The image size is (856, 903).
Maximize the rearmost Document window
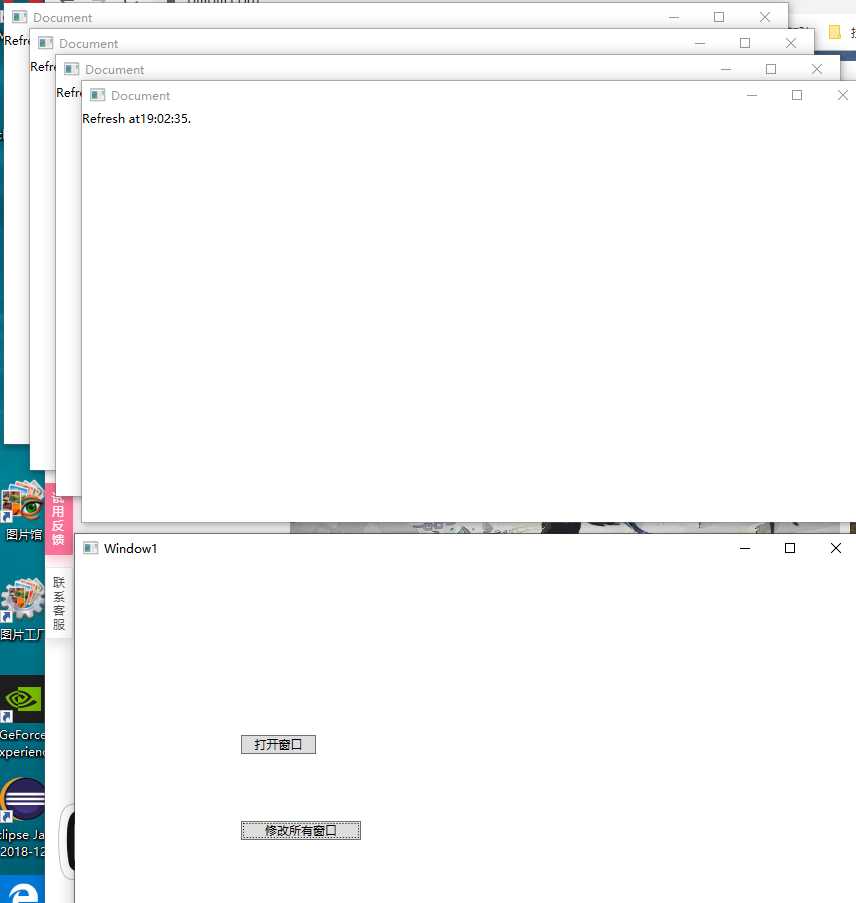pos(719,17)
